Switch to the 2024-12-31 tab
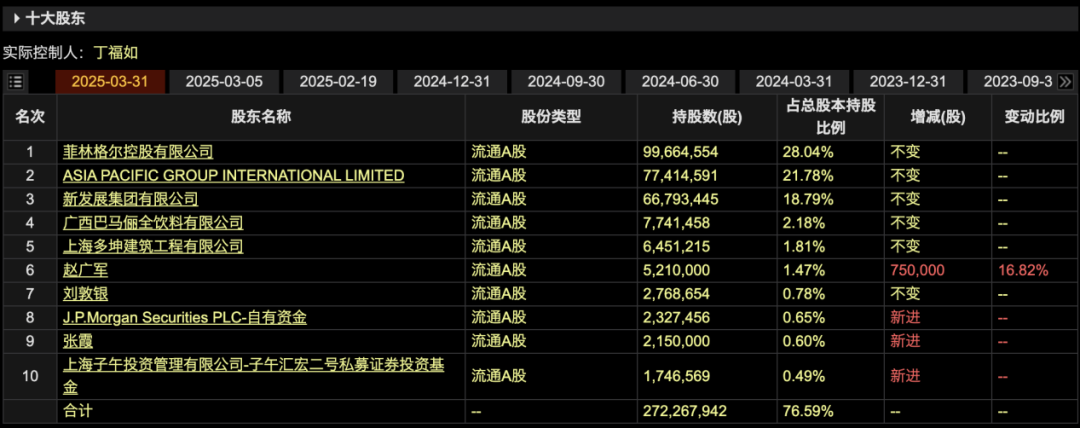Viewport: 1080px width, 428px height. pos(452,82)
